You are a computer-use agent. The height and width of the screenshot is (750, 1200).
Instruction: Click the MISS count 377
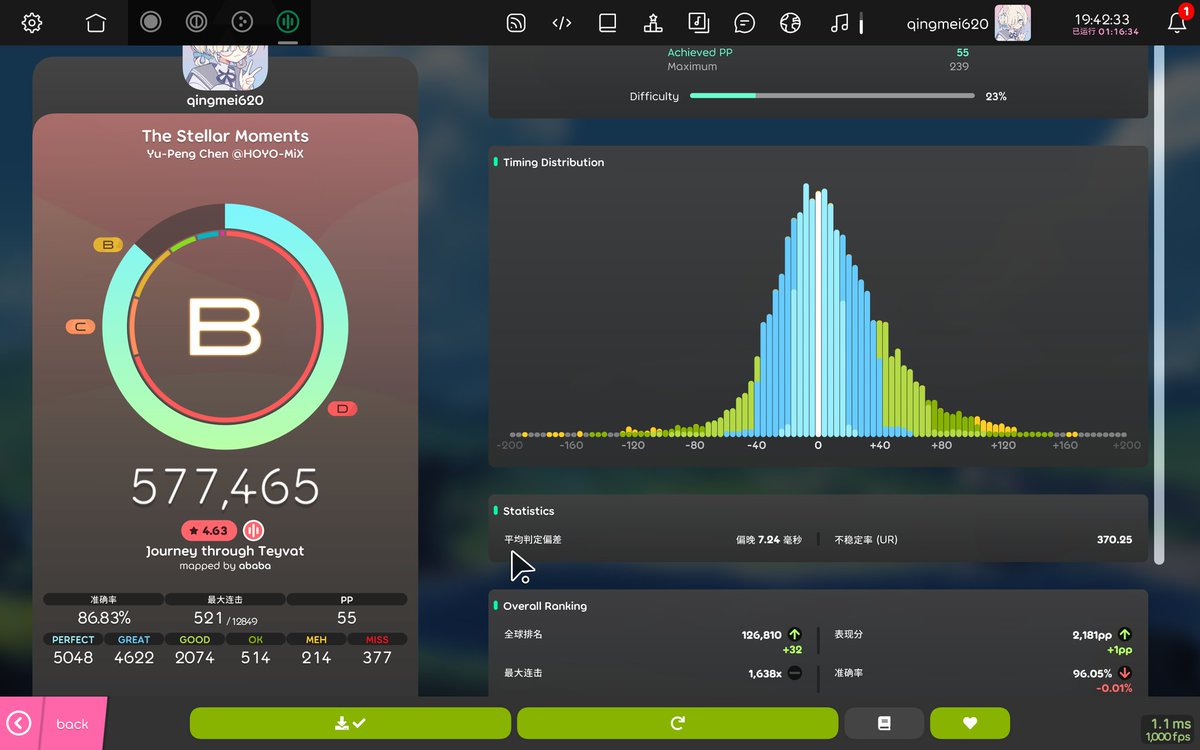click(x=377, y=657)
